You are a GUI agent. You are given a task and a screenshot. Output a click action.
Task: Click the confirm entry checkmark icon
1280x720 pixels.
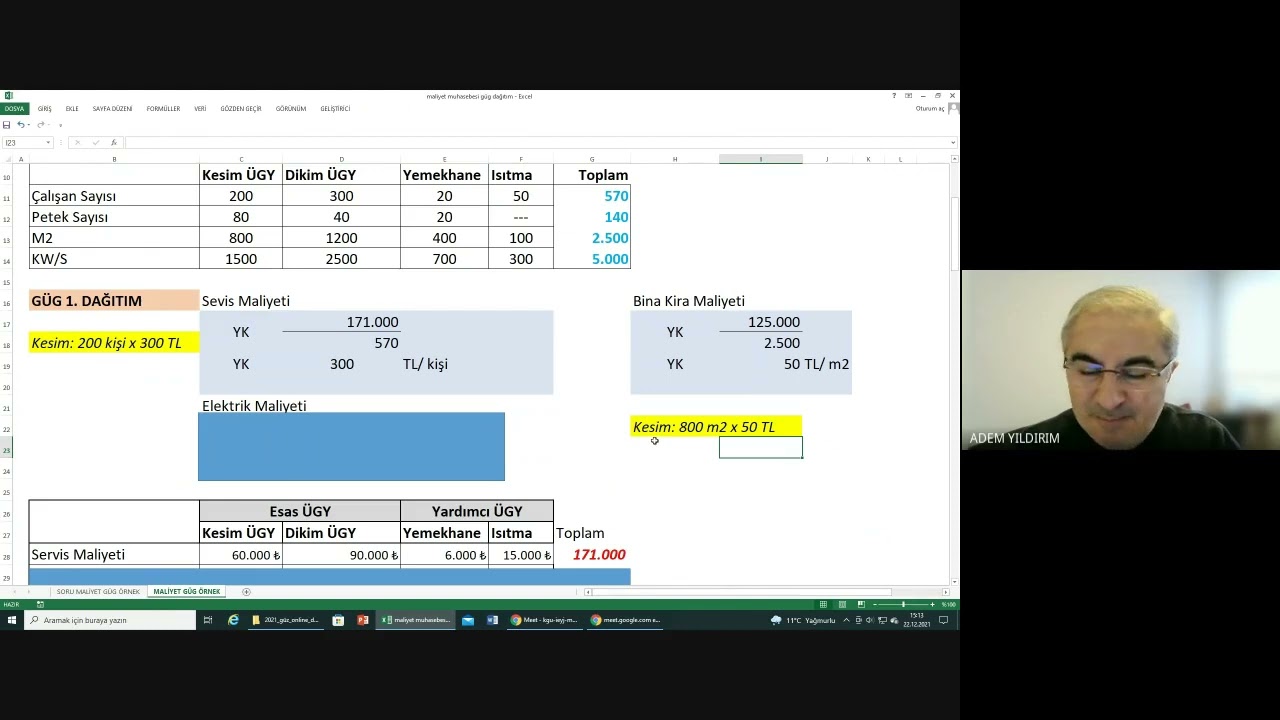coord(96,143)
